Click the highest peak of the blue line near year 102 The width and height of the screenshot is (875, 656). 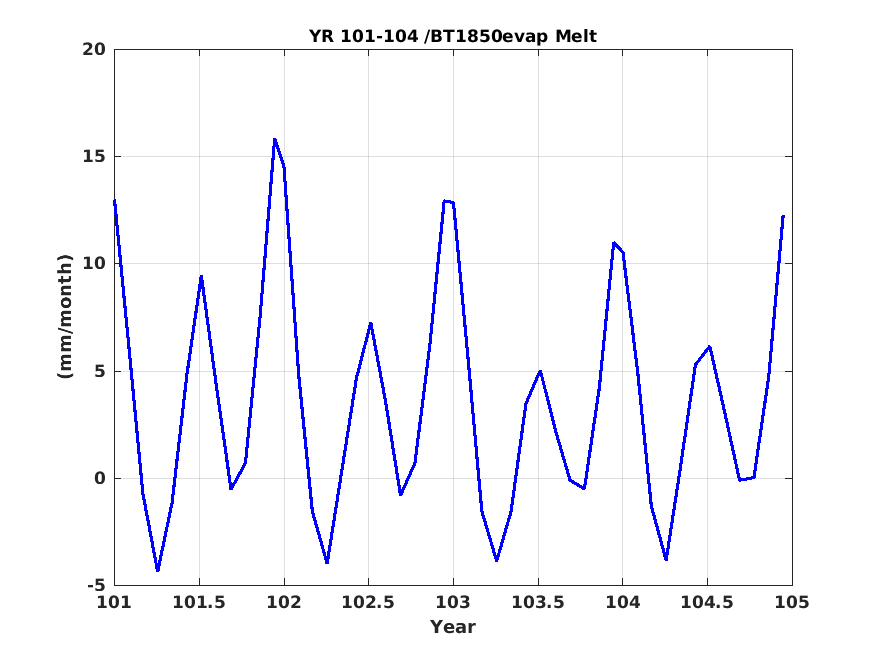pyautogui.click(x=275, y=139)
